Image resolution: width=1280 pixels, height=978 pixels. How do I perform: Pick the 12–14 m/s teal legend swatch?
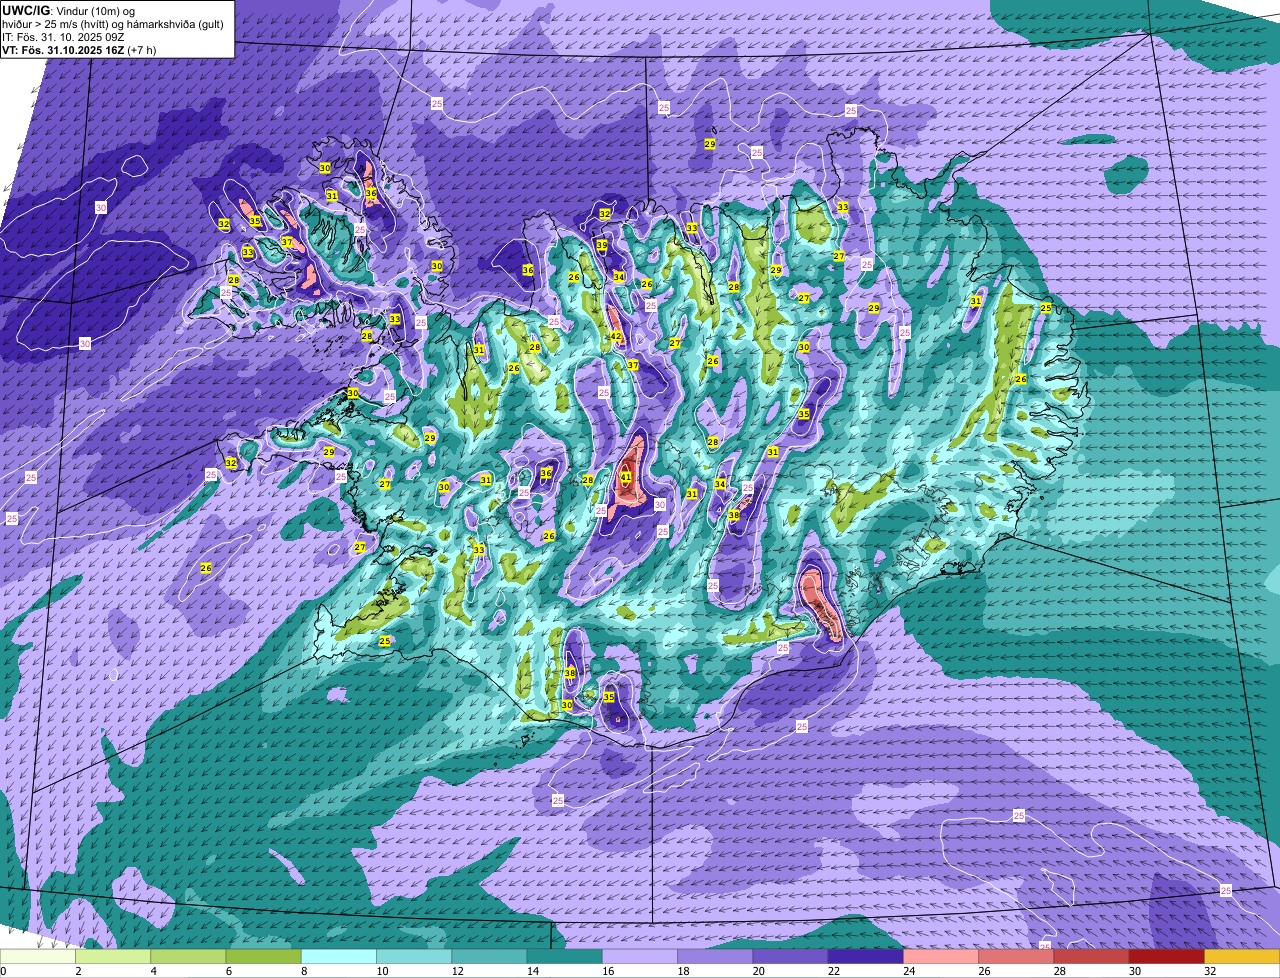(489, 956)
